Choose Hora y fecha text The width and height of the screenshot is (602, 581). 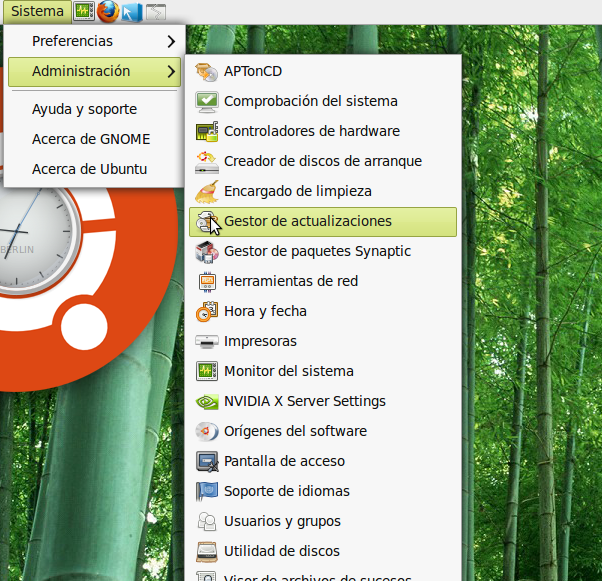pyautogui.click(x=265, y=311)
